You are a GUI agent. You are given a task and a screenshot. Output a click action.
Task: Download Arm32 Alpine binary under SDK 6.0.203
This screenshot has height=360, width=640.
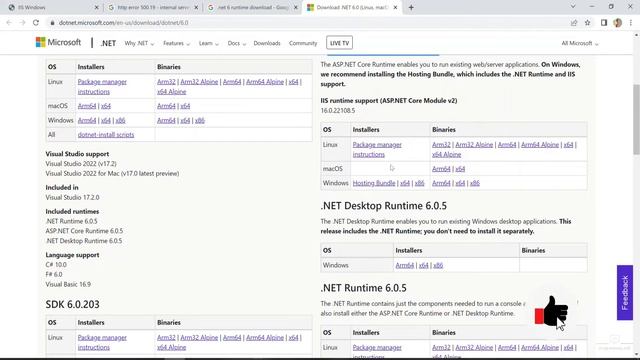[x=199, y=338]
